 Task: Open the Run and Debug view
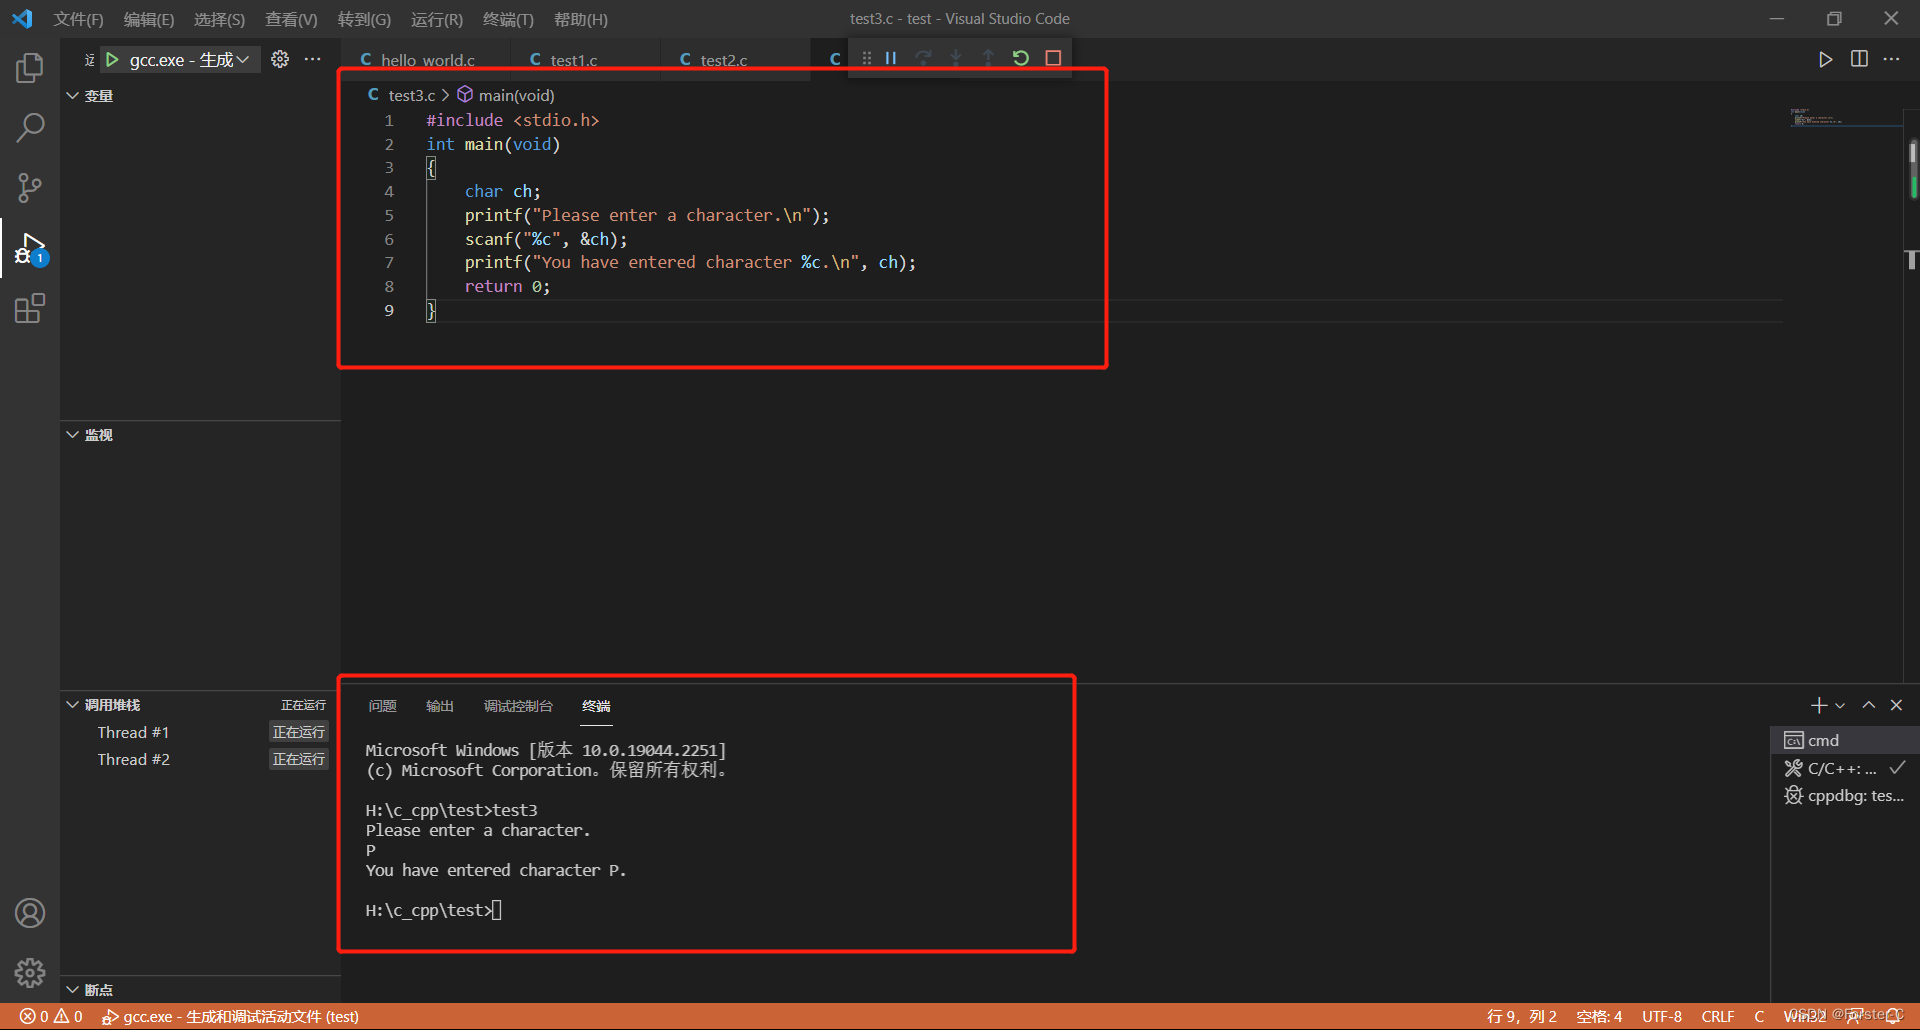[30, 248]
